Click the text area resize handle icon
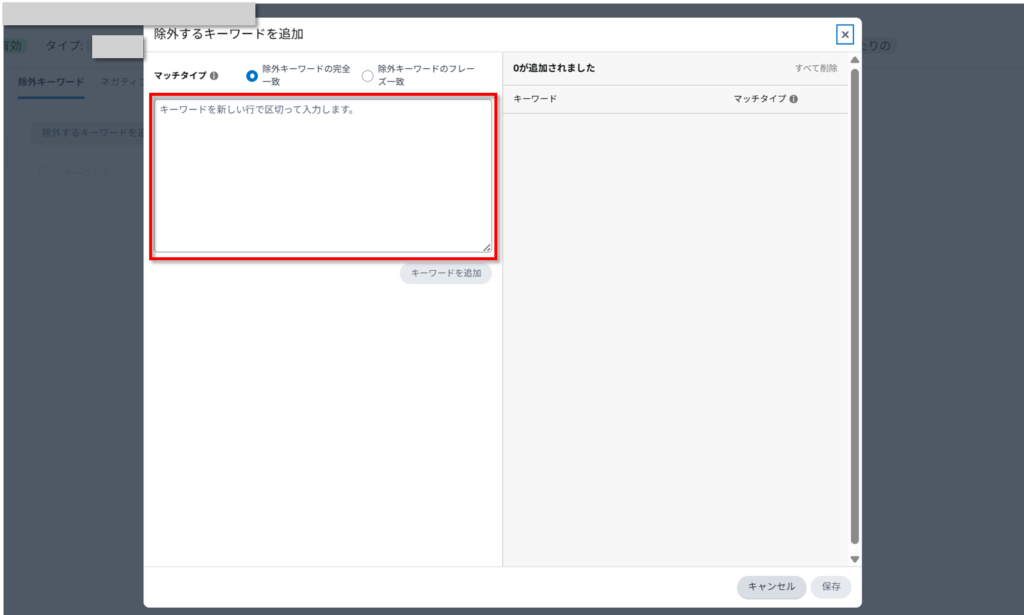Image resolution: width=1024 pixels, height=615 pixels. point(485,249)
